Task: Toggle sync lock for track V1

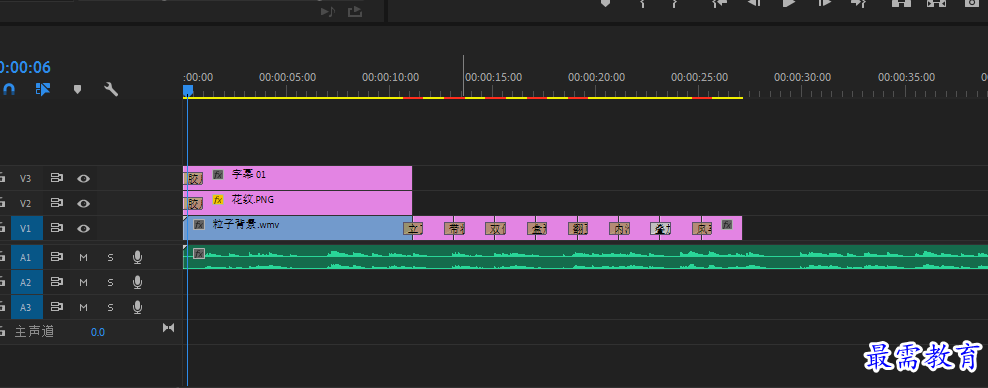Action: tap(57, 228)
